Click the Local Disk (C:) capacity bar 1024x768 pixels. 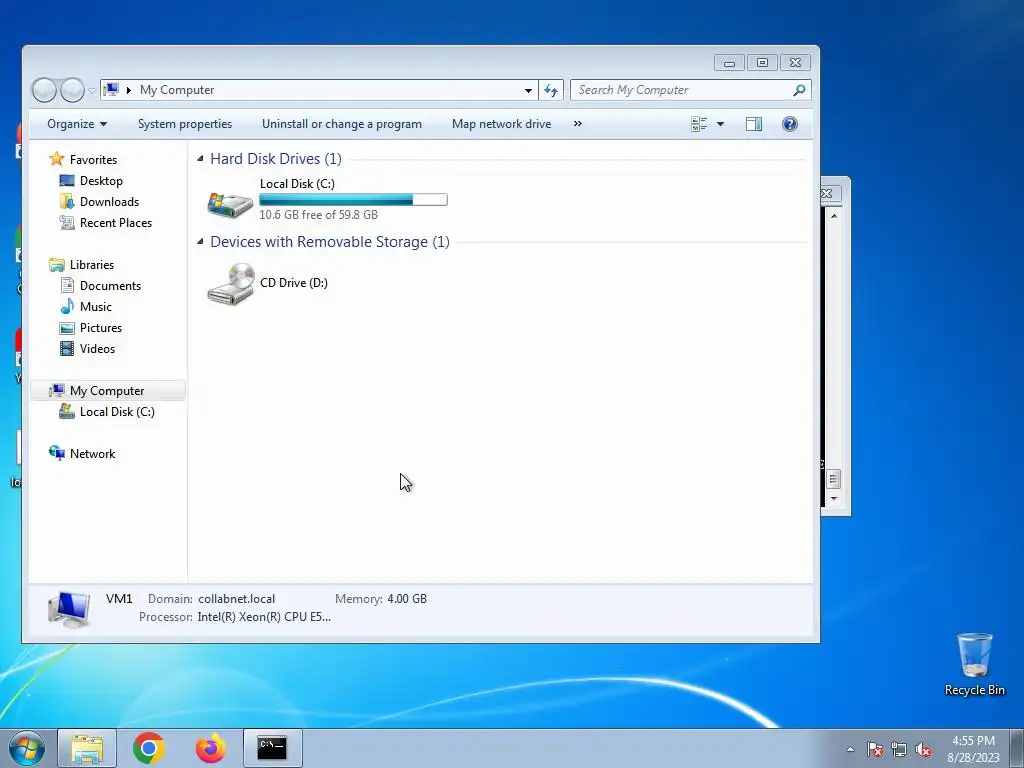coord(353,200)
